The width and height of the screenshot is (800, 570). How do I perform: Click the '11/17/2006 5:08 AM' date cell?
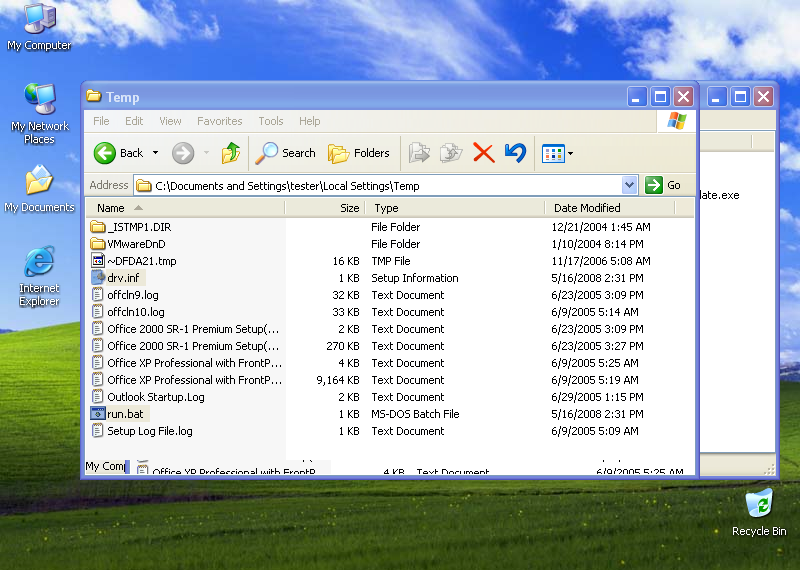(601, 261)
